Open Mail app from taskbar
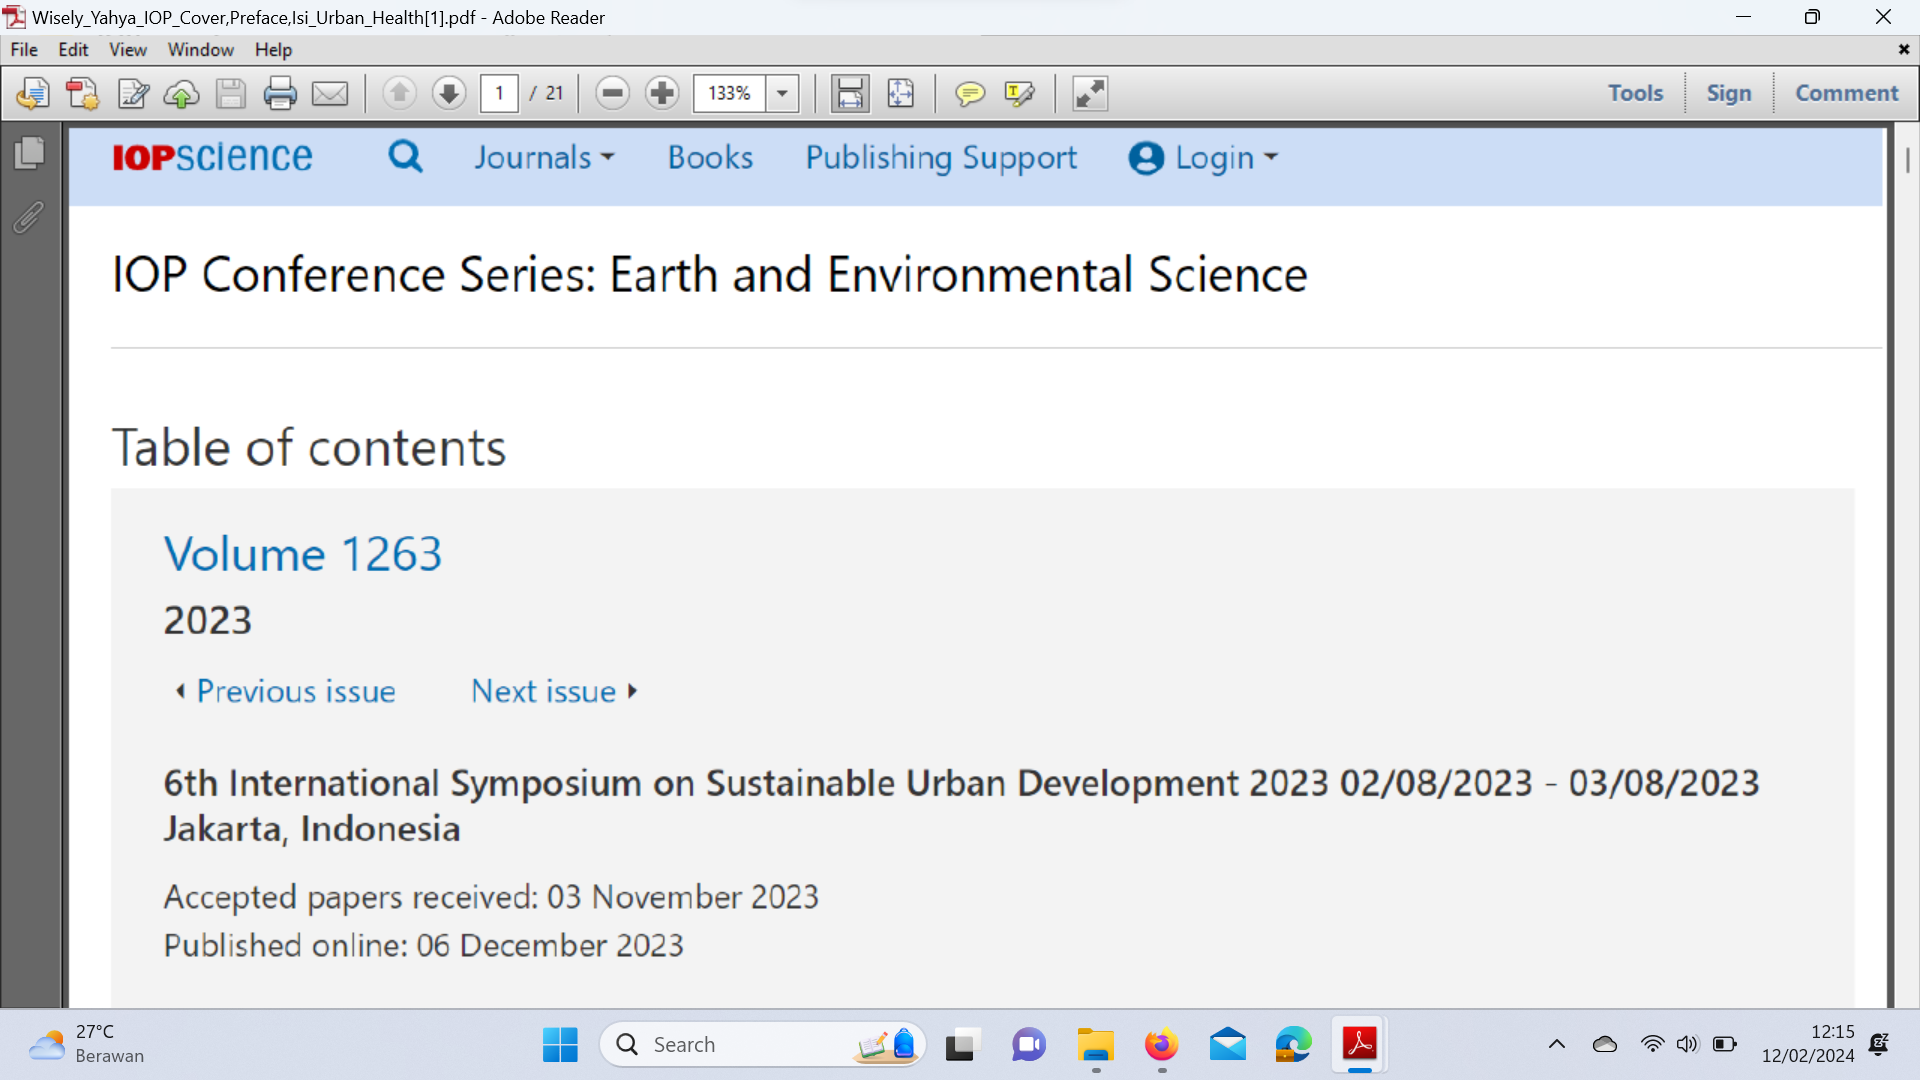This screenshot has width=1920, height=1080. pos(1227,1045)
